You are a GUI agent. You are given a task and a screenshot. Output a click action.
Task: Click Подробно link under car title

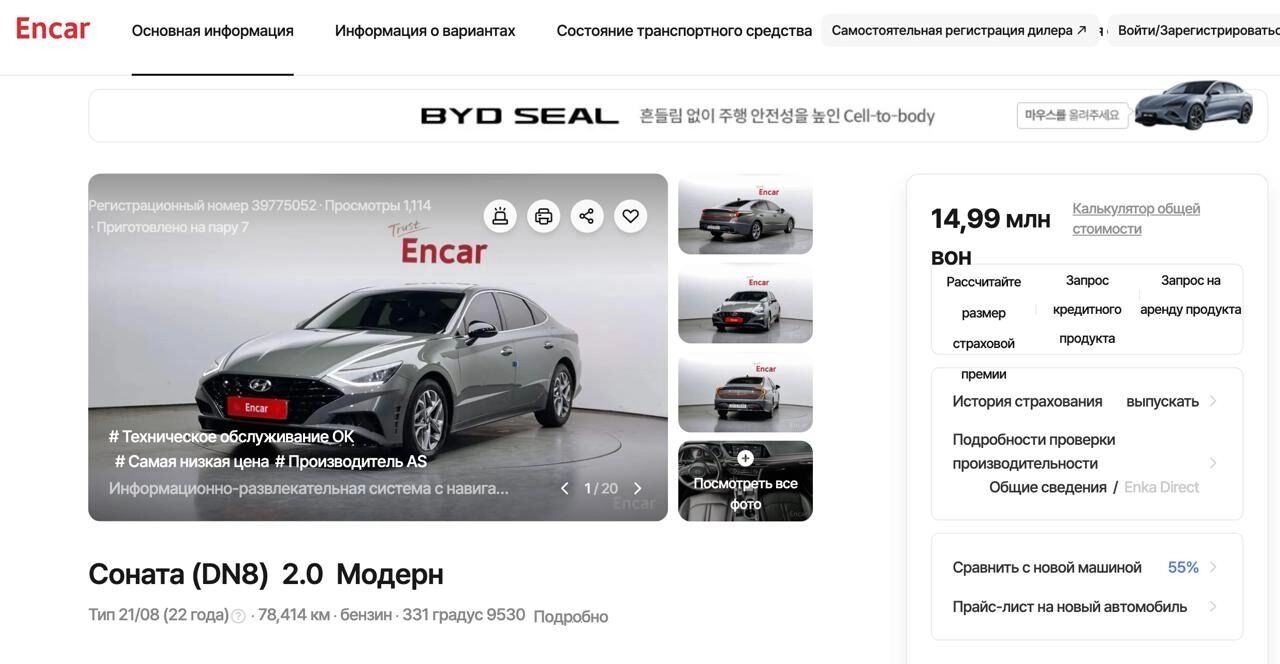click(x=570, y=617)
